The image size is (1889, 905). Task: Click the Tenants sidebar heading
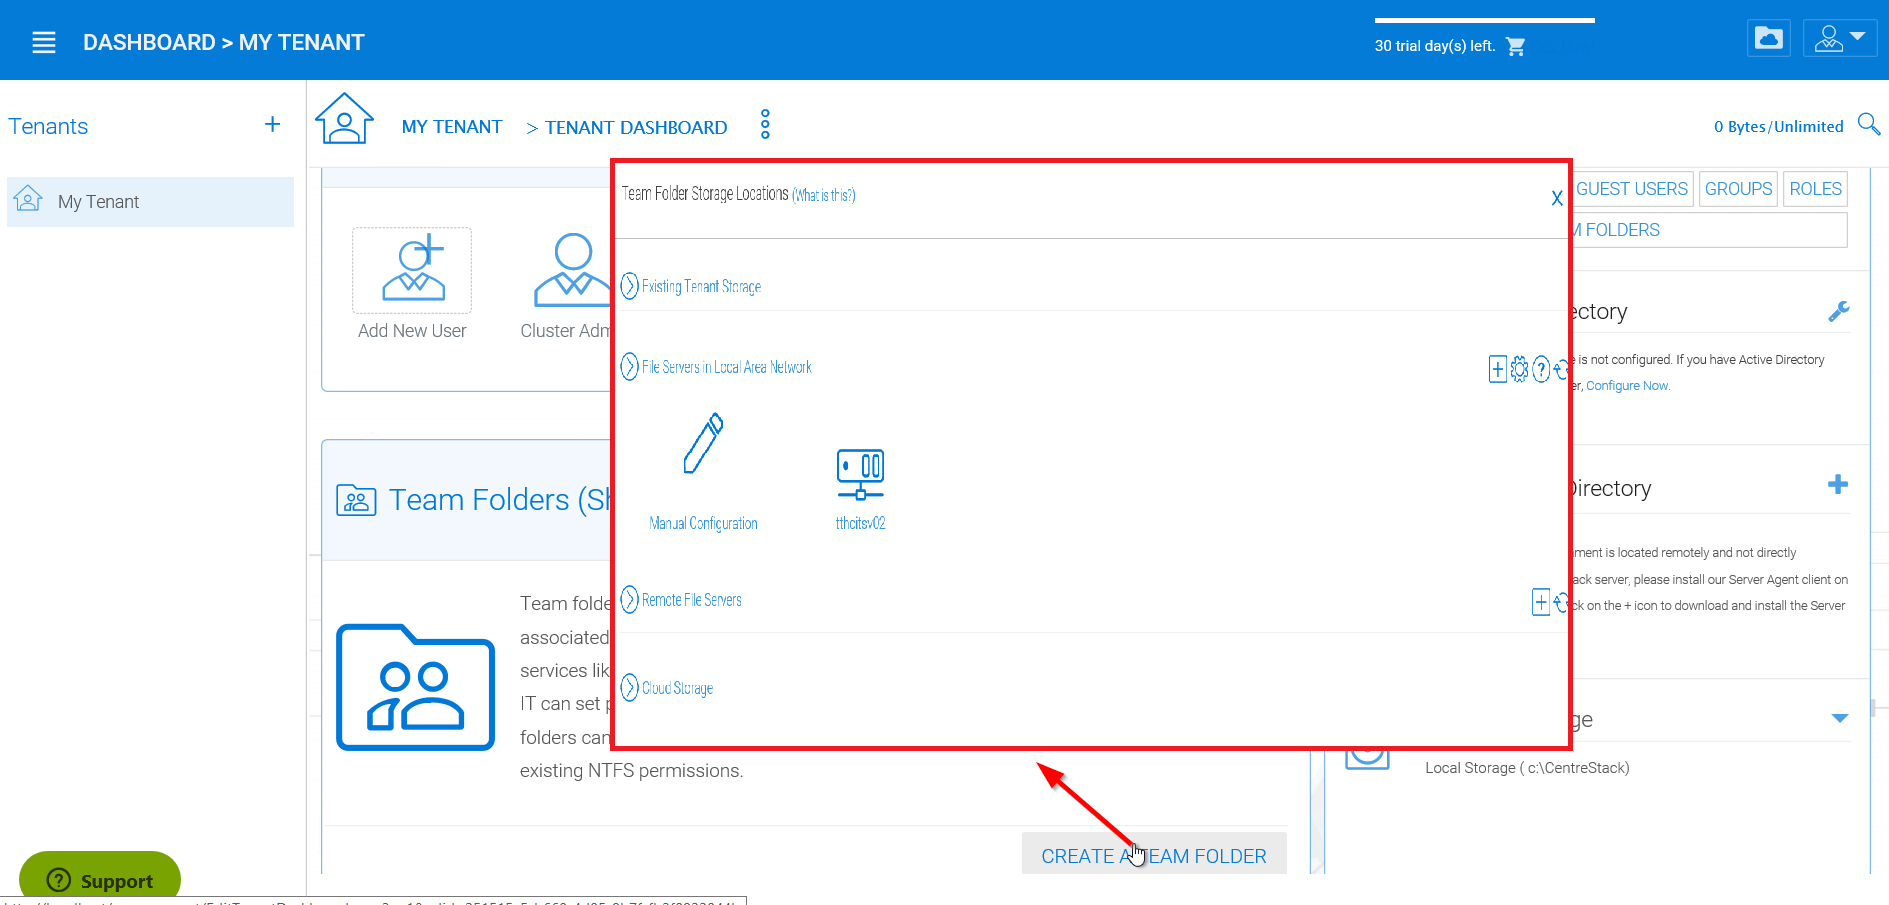coord(48,126)
